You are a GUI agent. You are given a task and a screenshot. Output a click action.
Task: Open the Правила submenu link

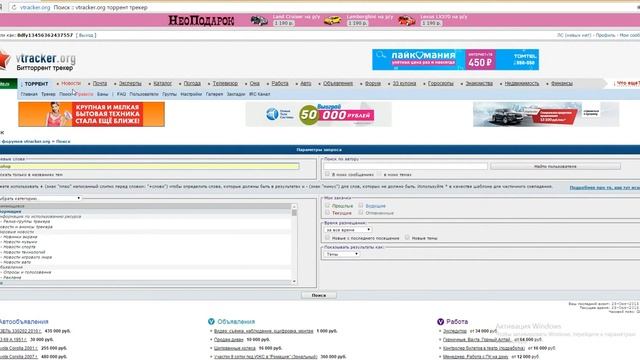point(84,94)
